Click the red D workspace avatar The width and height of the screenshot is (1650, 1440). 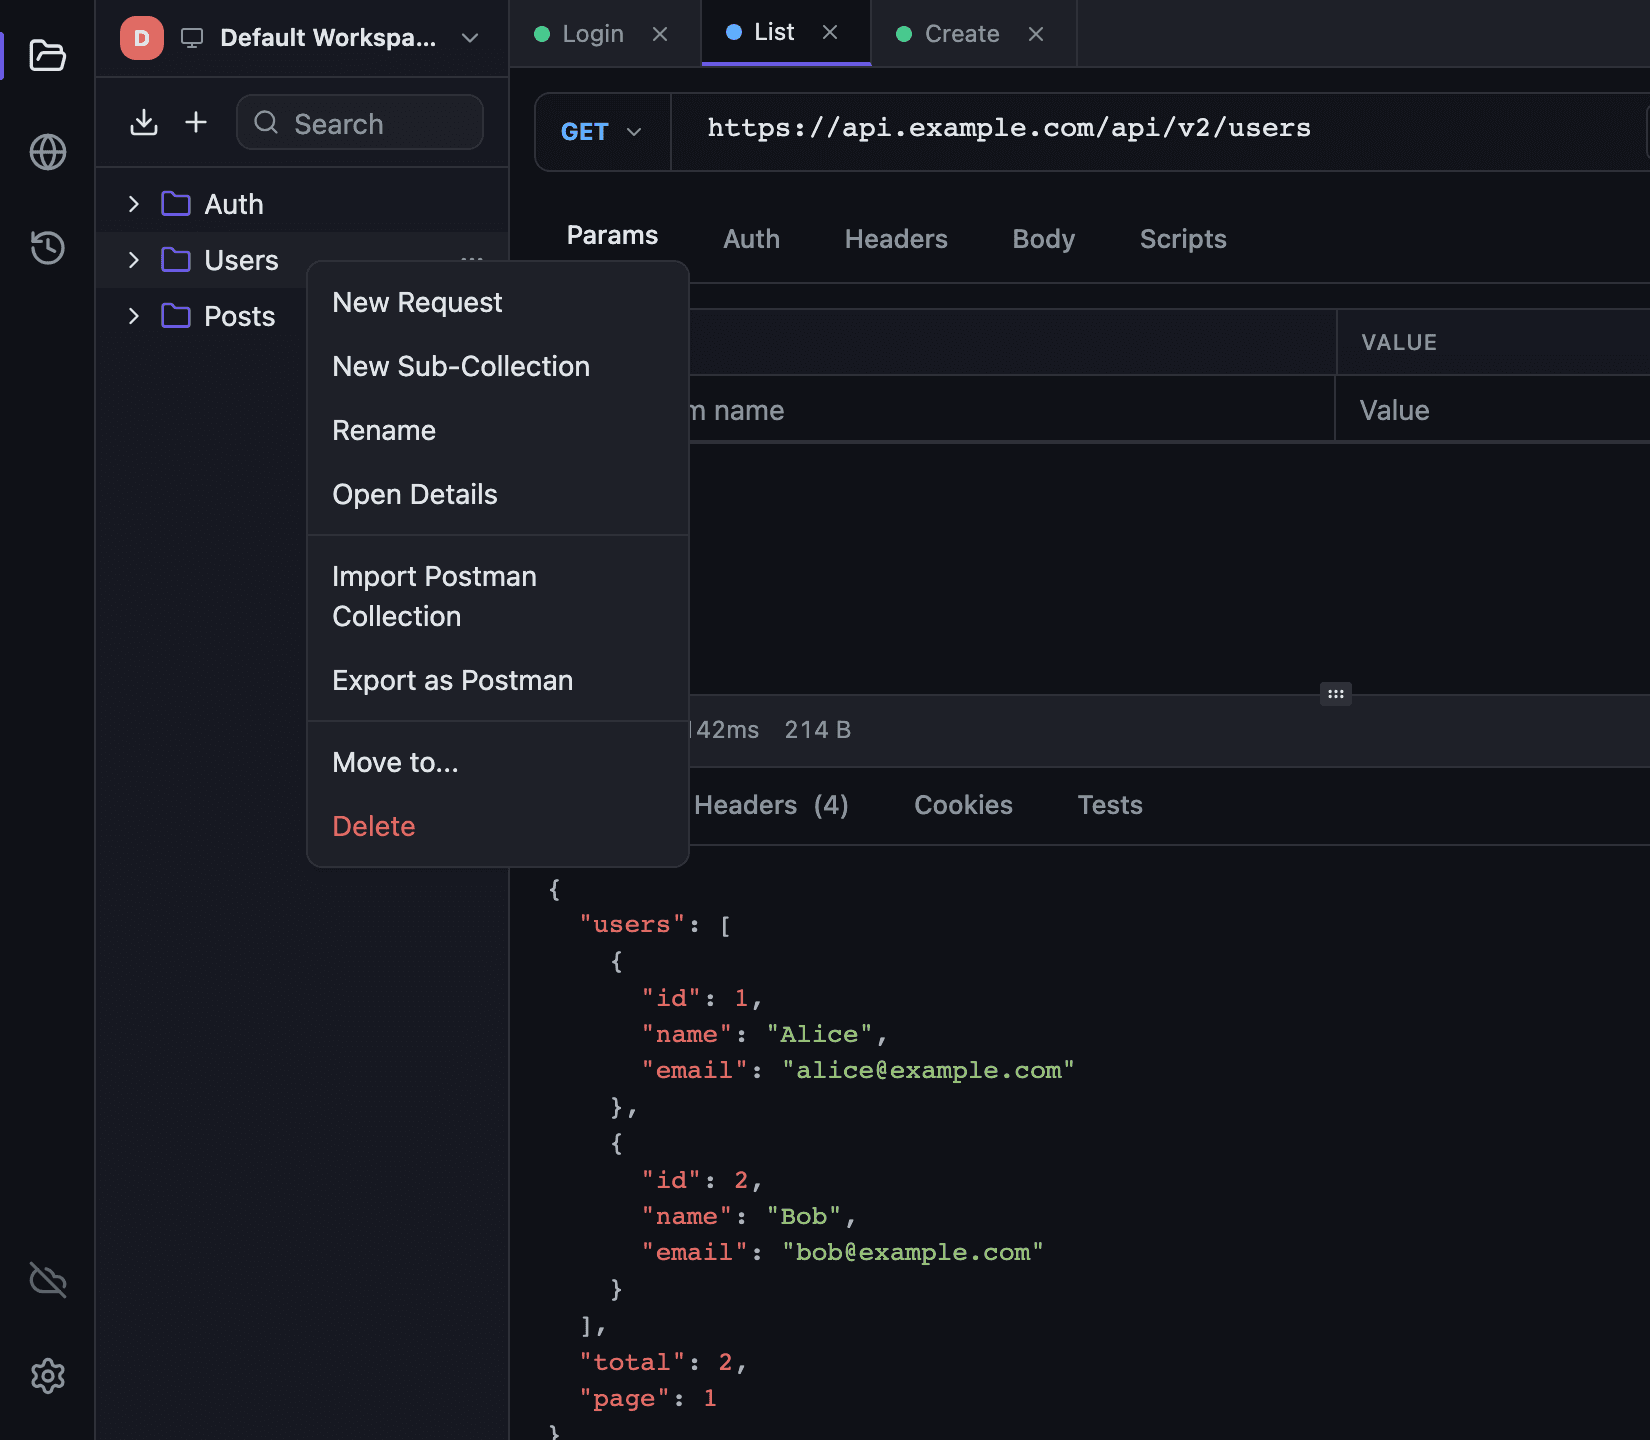click(142, 38)
